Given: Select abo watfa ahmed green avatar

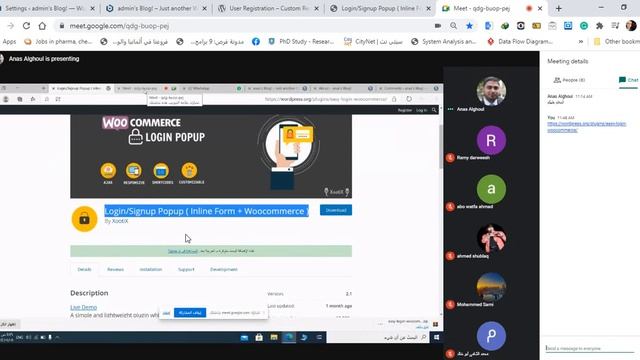Looking at the screenshot, I should coord(491,189).
